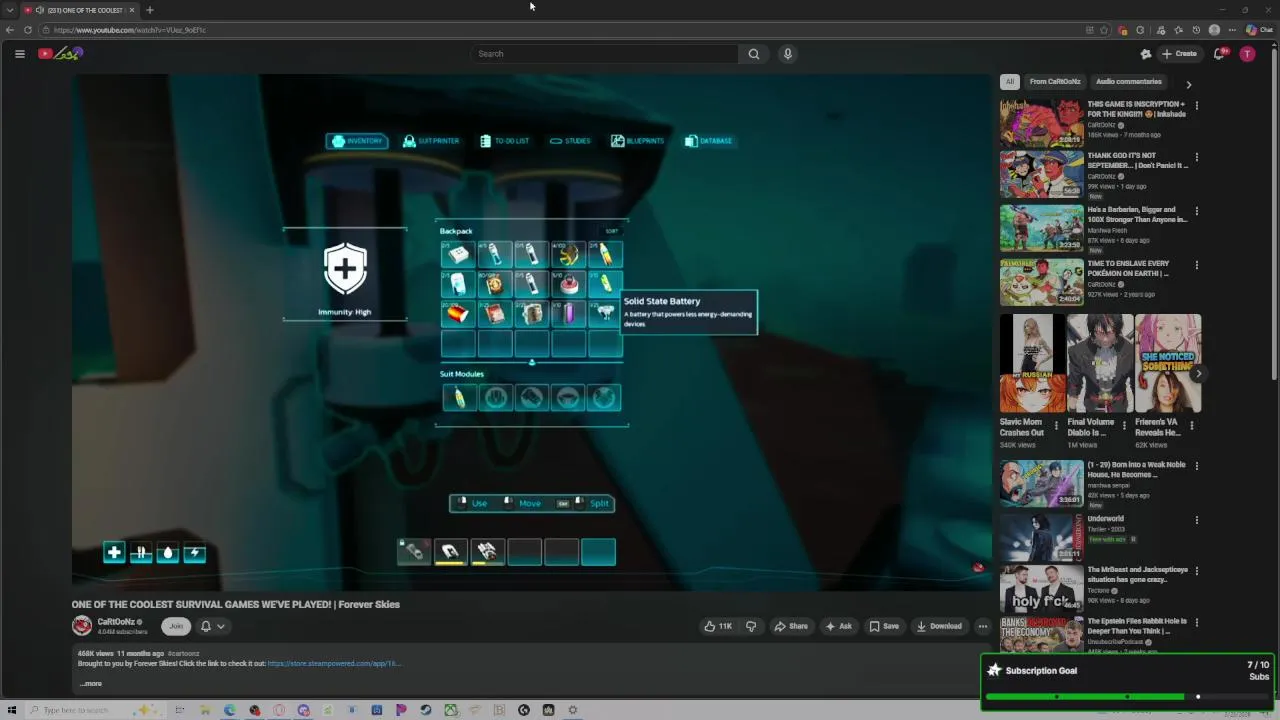Open YouTube notifications bell

[x=1219, y=54]
